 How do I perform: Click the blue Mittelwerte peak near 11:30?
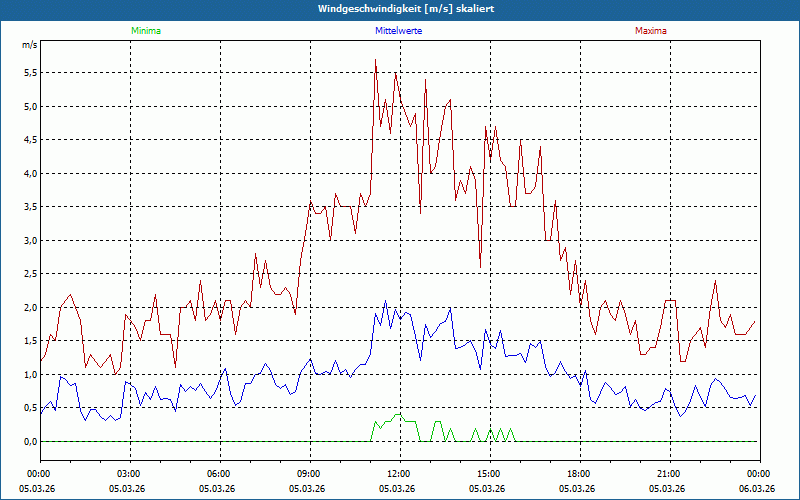[x=385, y=301]
